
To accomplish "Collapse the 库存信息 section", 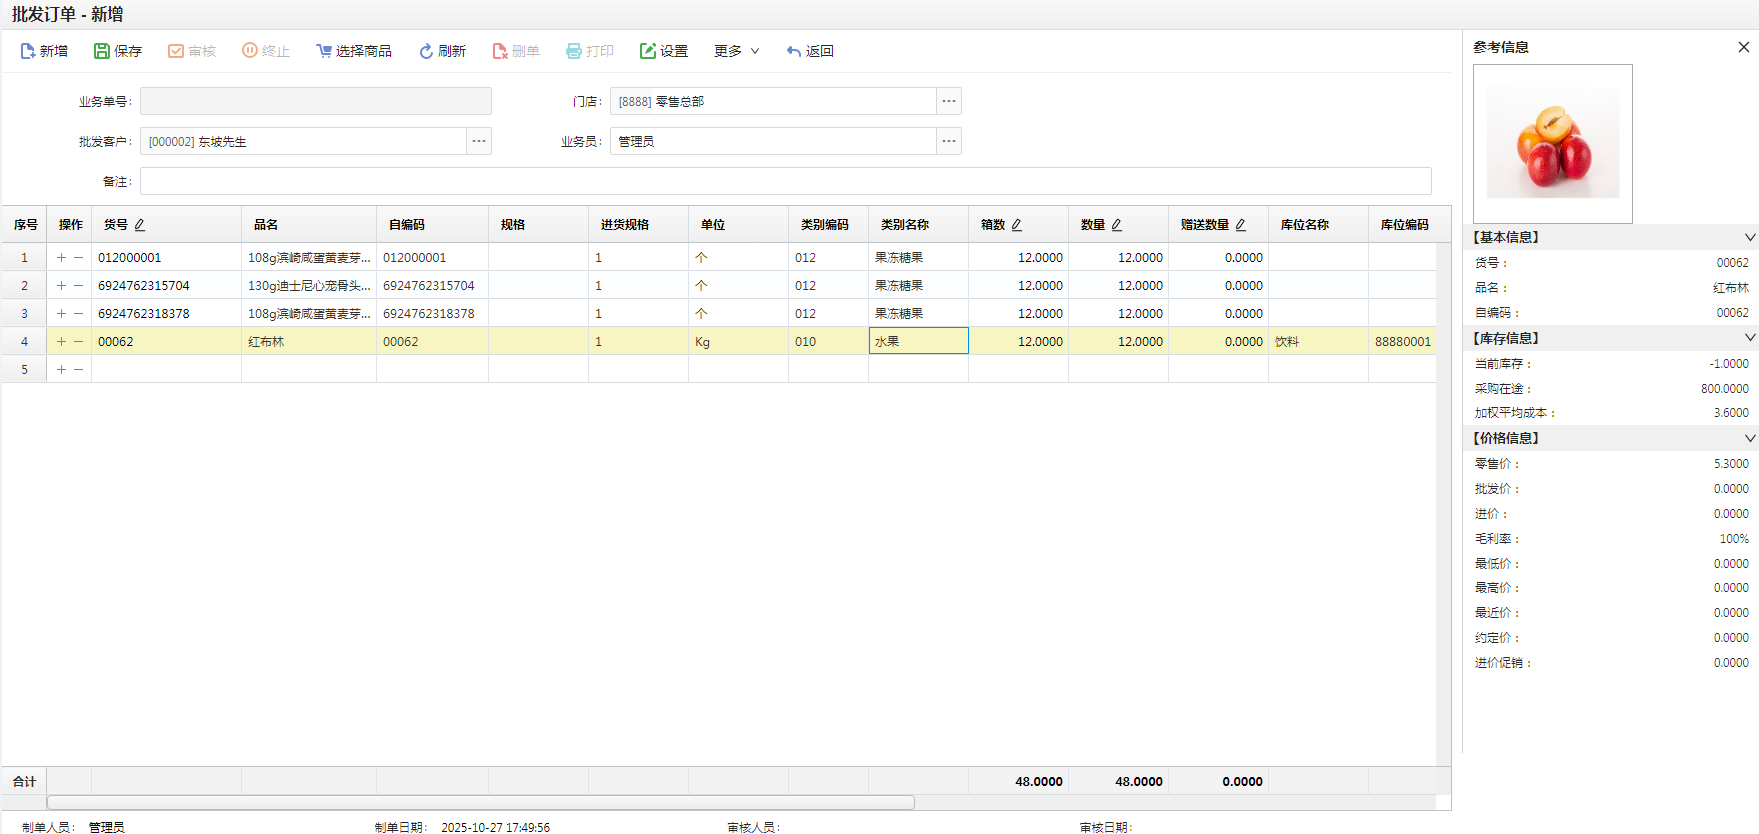I will point(1749,338).
